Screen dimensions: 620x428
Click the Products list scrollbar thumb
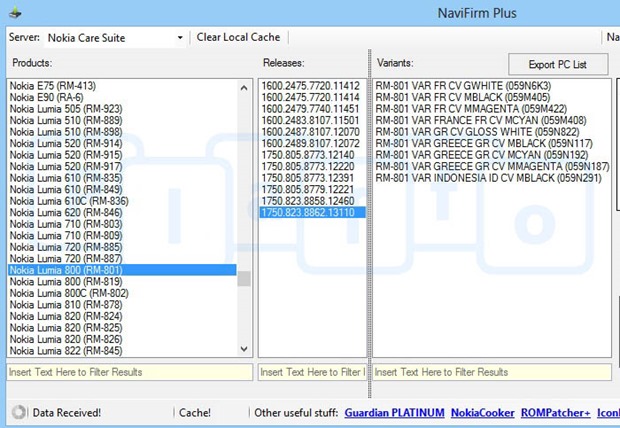[244, 278]
